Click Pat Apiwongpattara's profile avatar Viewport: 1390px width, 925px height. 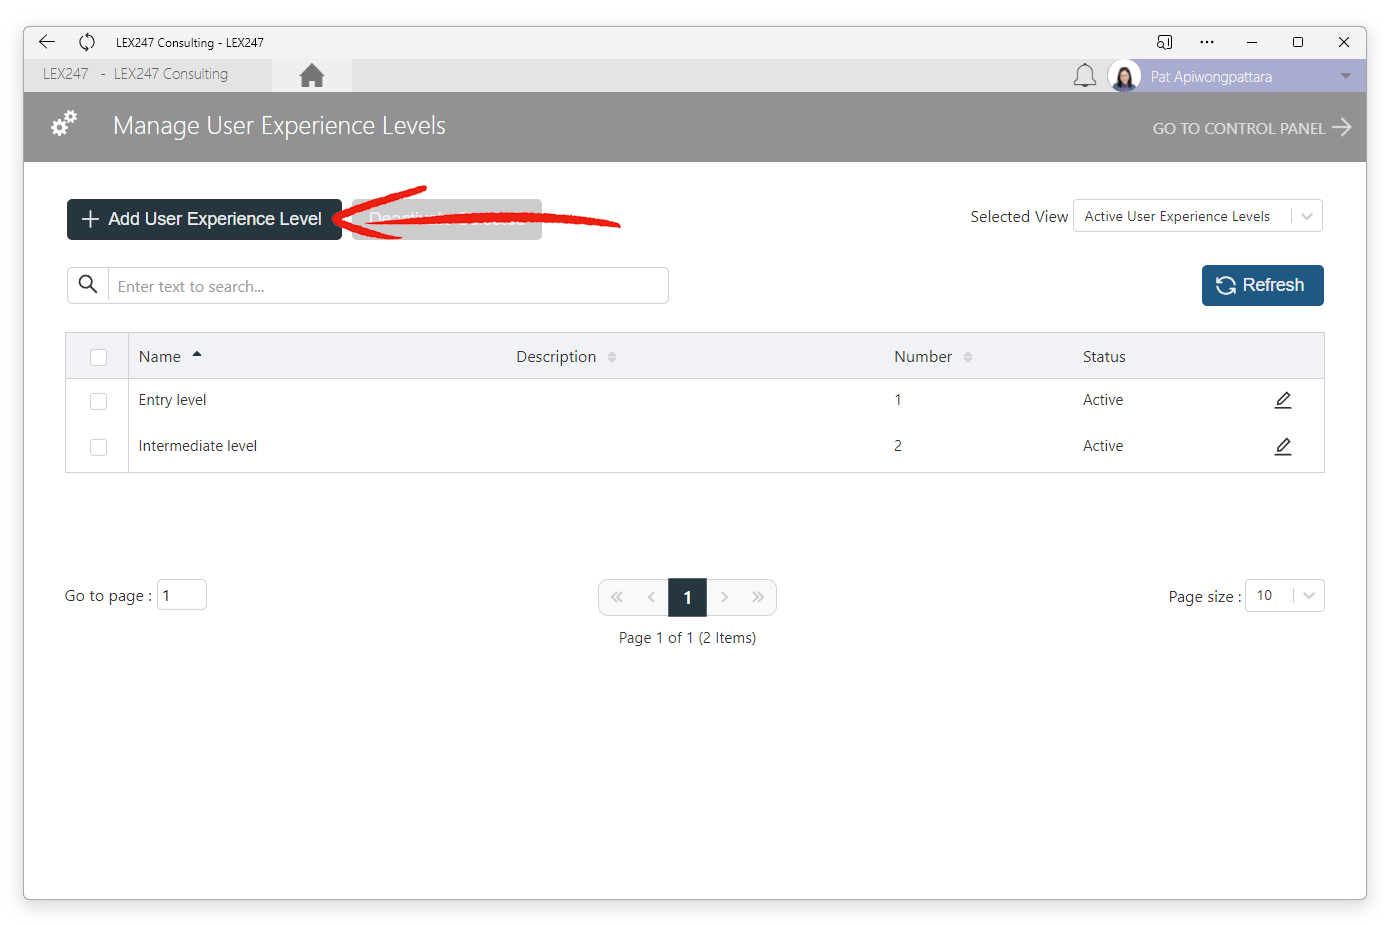tap(1124, 76)
